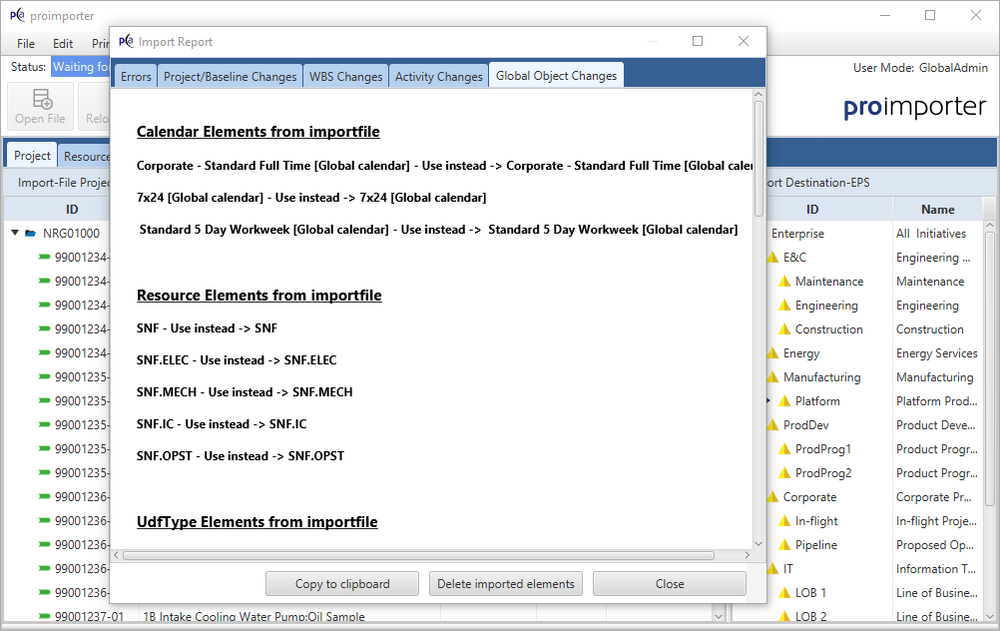Click the report's horizontal scrollbar right arrow

pyautogui.click(x=744, y=555)
